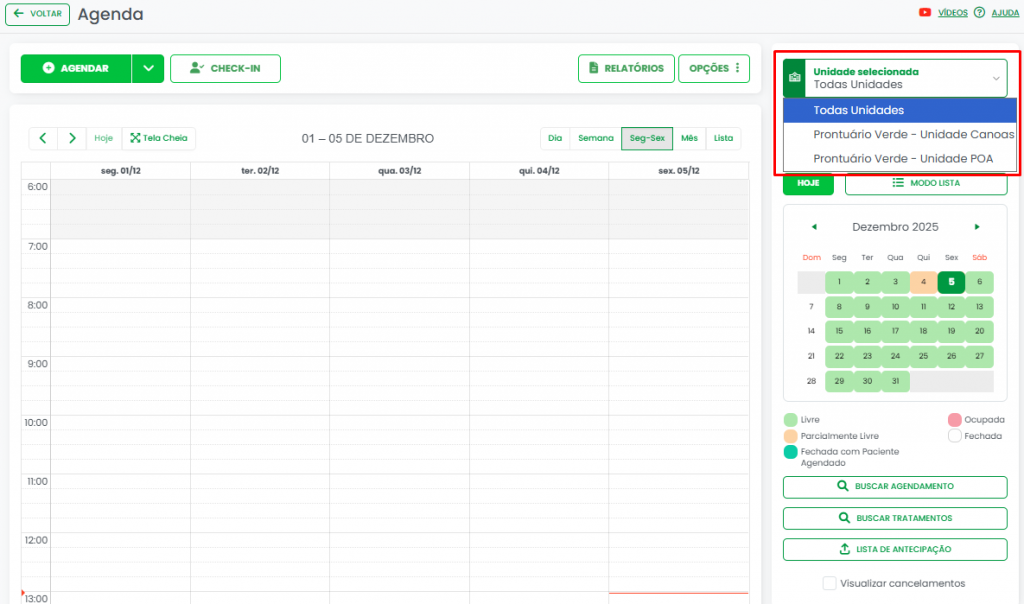Viewport: 1024px width, 604px height.
Task: Collapse the Unidade selecionada dropdown
Action: point(995,78)
